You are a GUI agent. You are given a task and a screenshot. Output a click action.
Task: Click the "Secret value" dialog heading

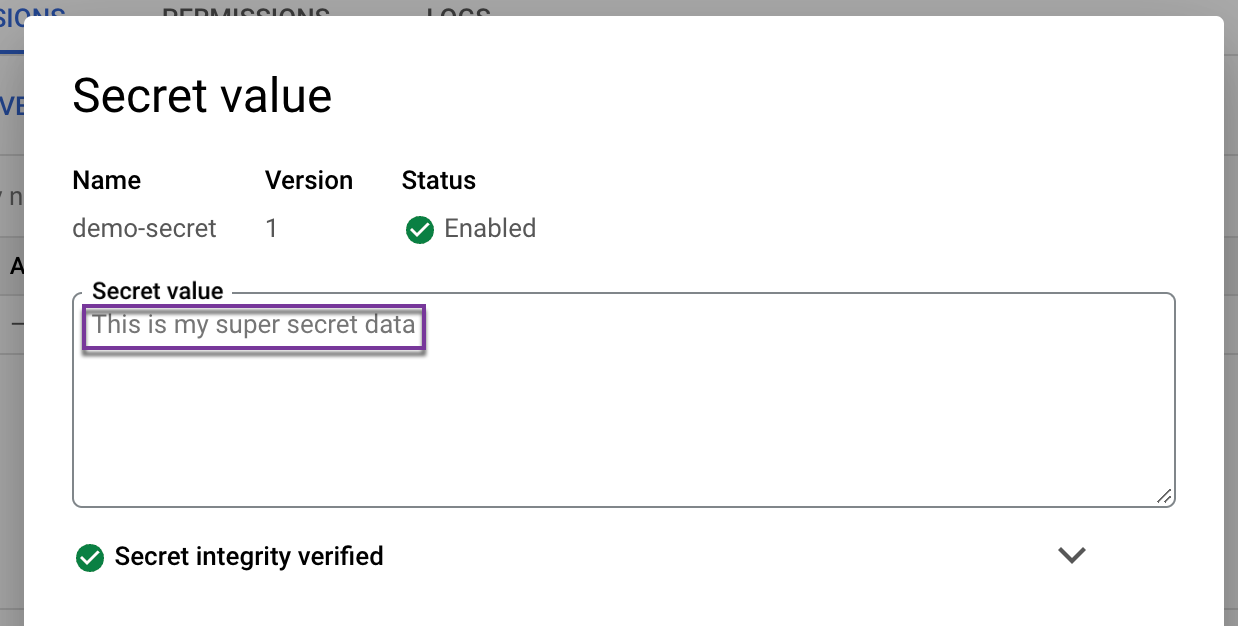(x=202, y=96)
